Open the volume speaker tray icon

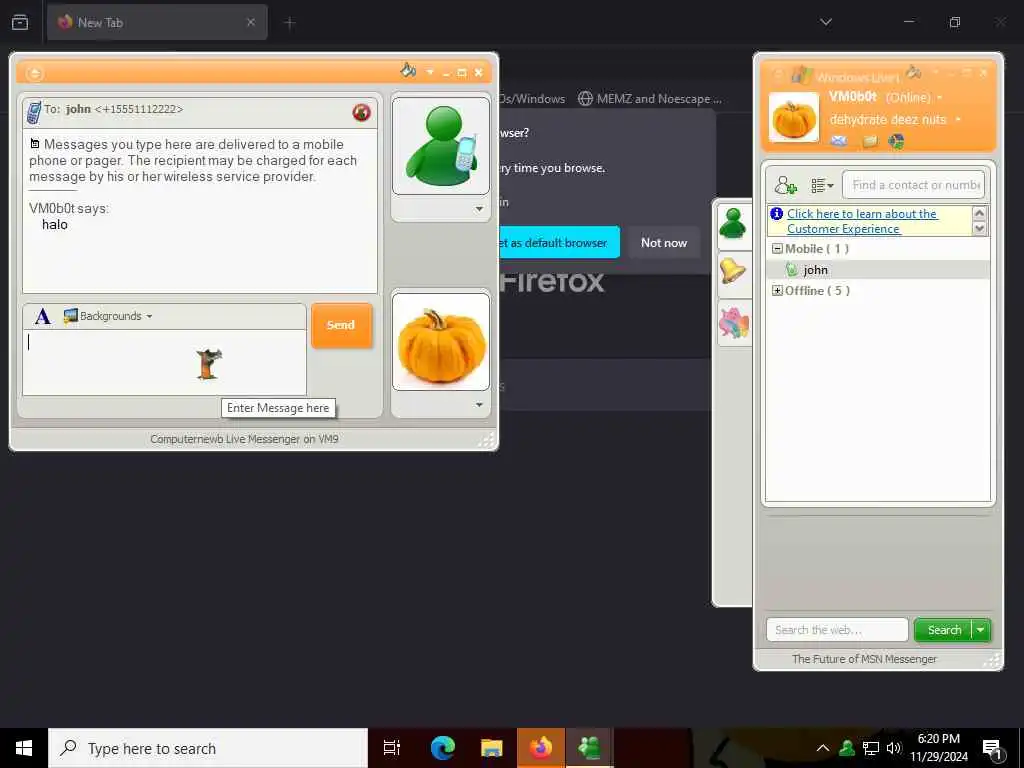(894, 748)
